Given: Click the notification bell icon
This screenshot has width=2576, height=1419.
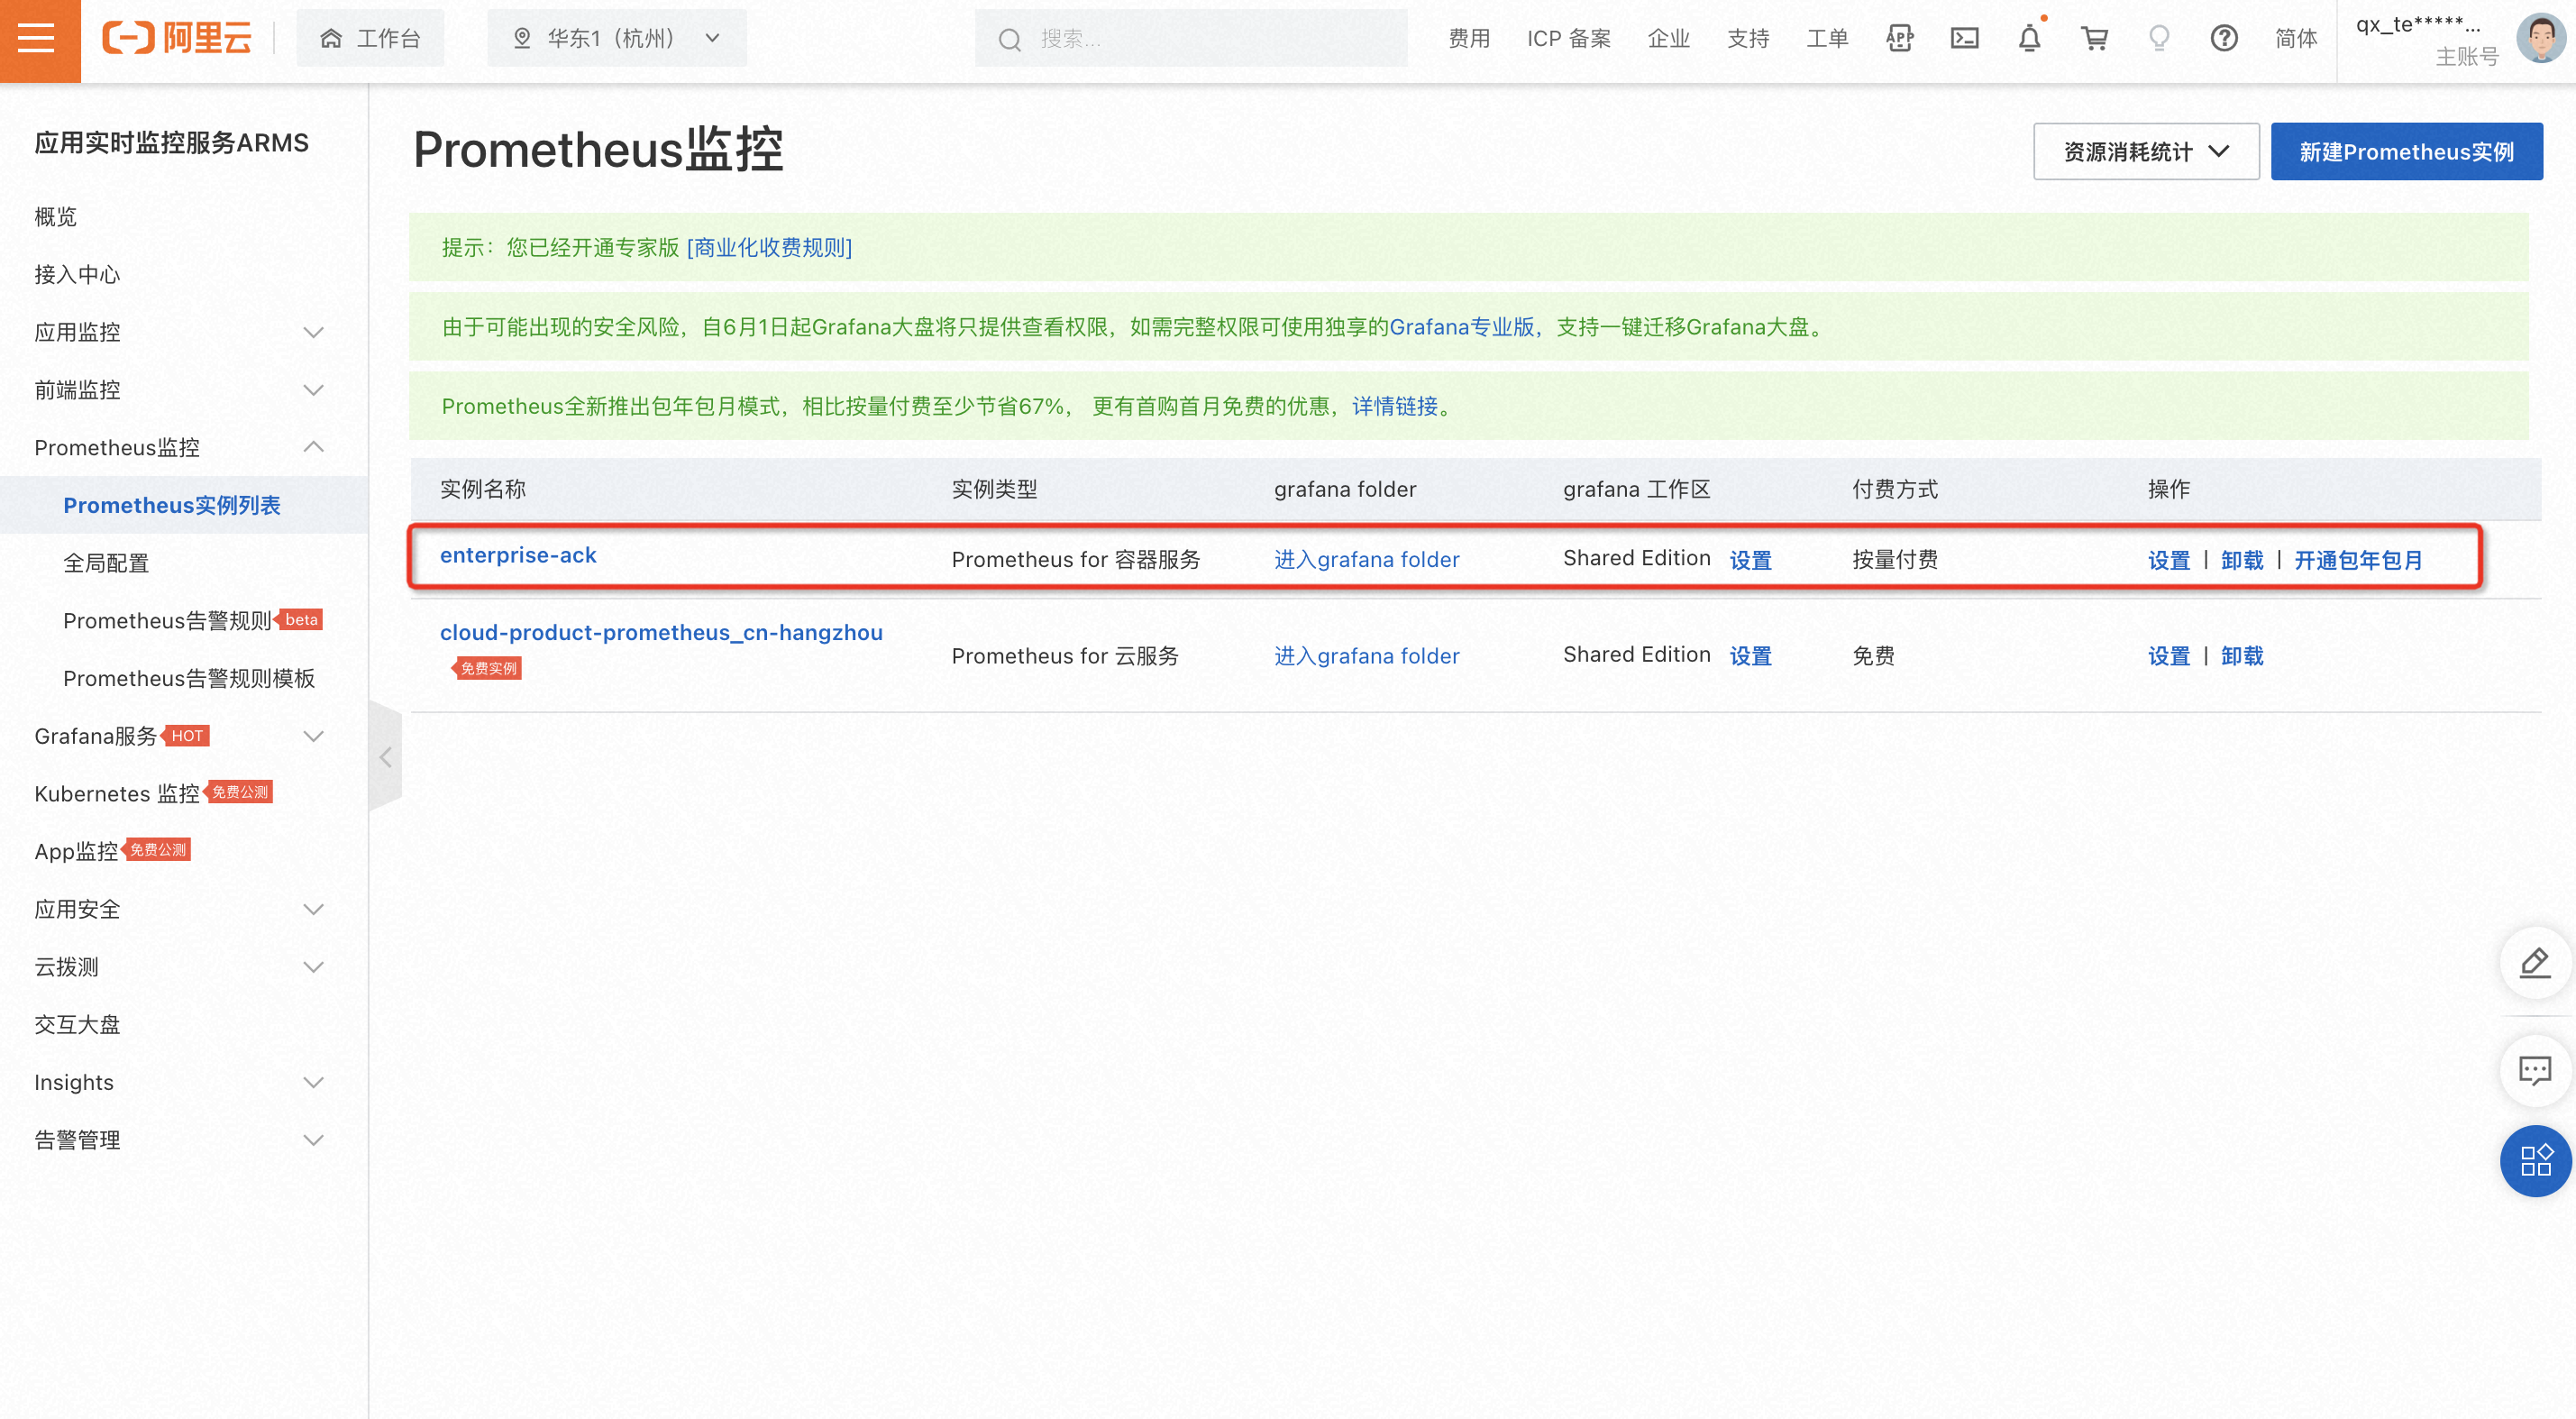Looking at the screenshot, I should point(2029,39).
